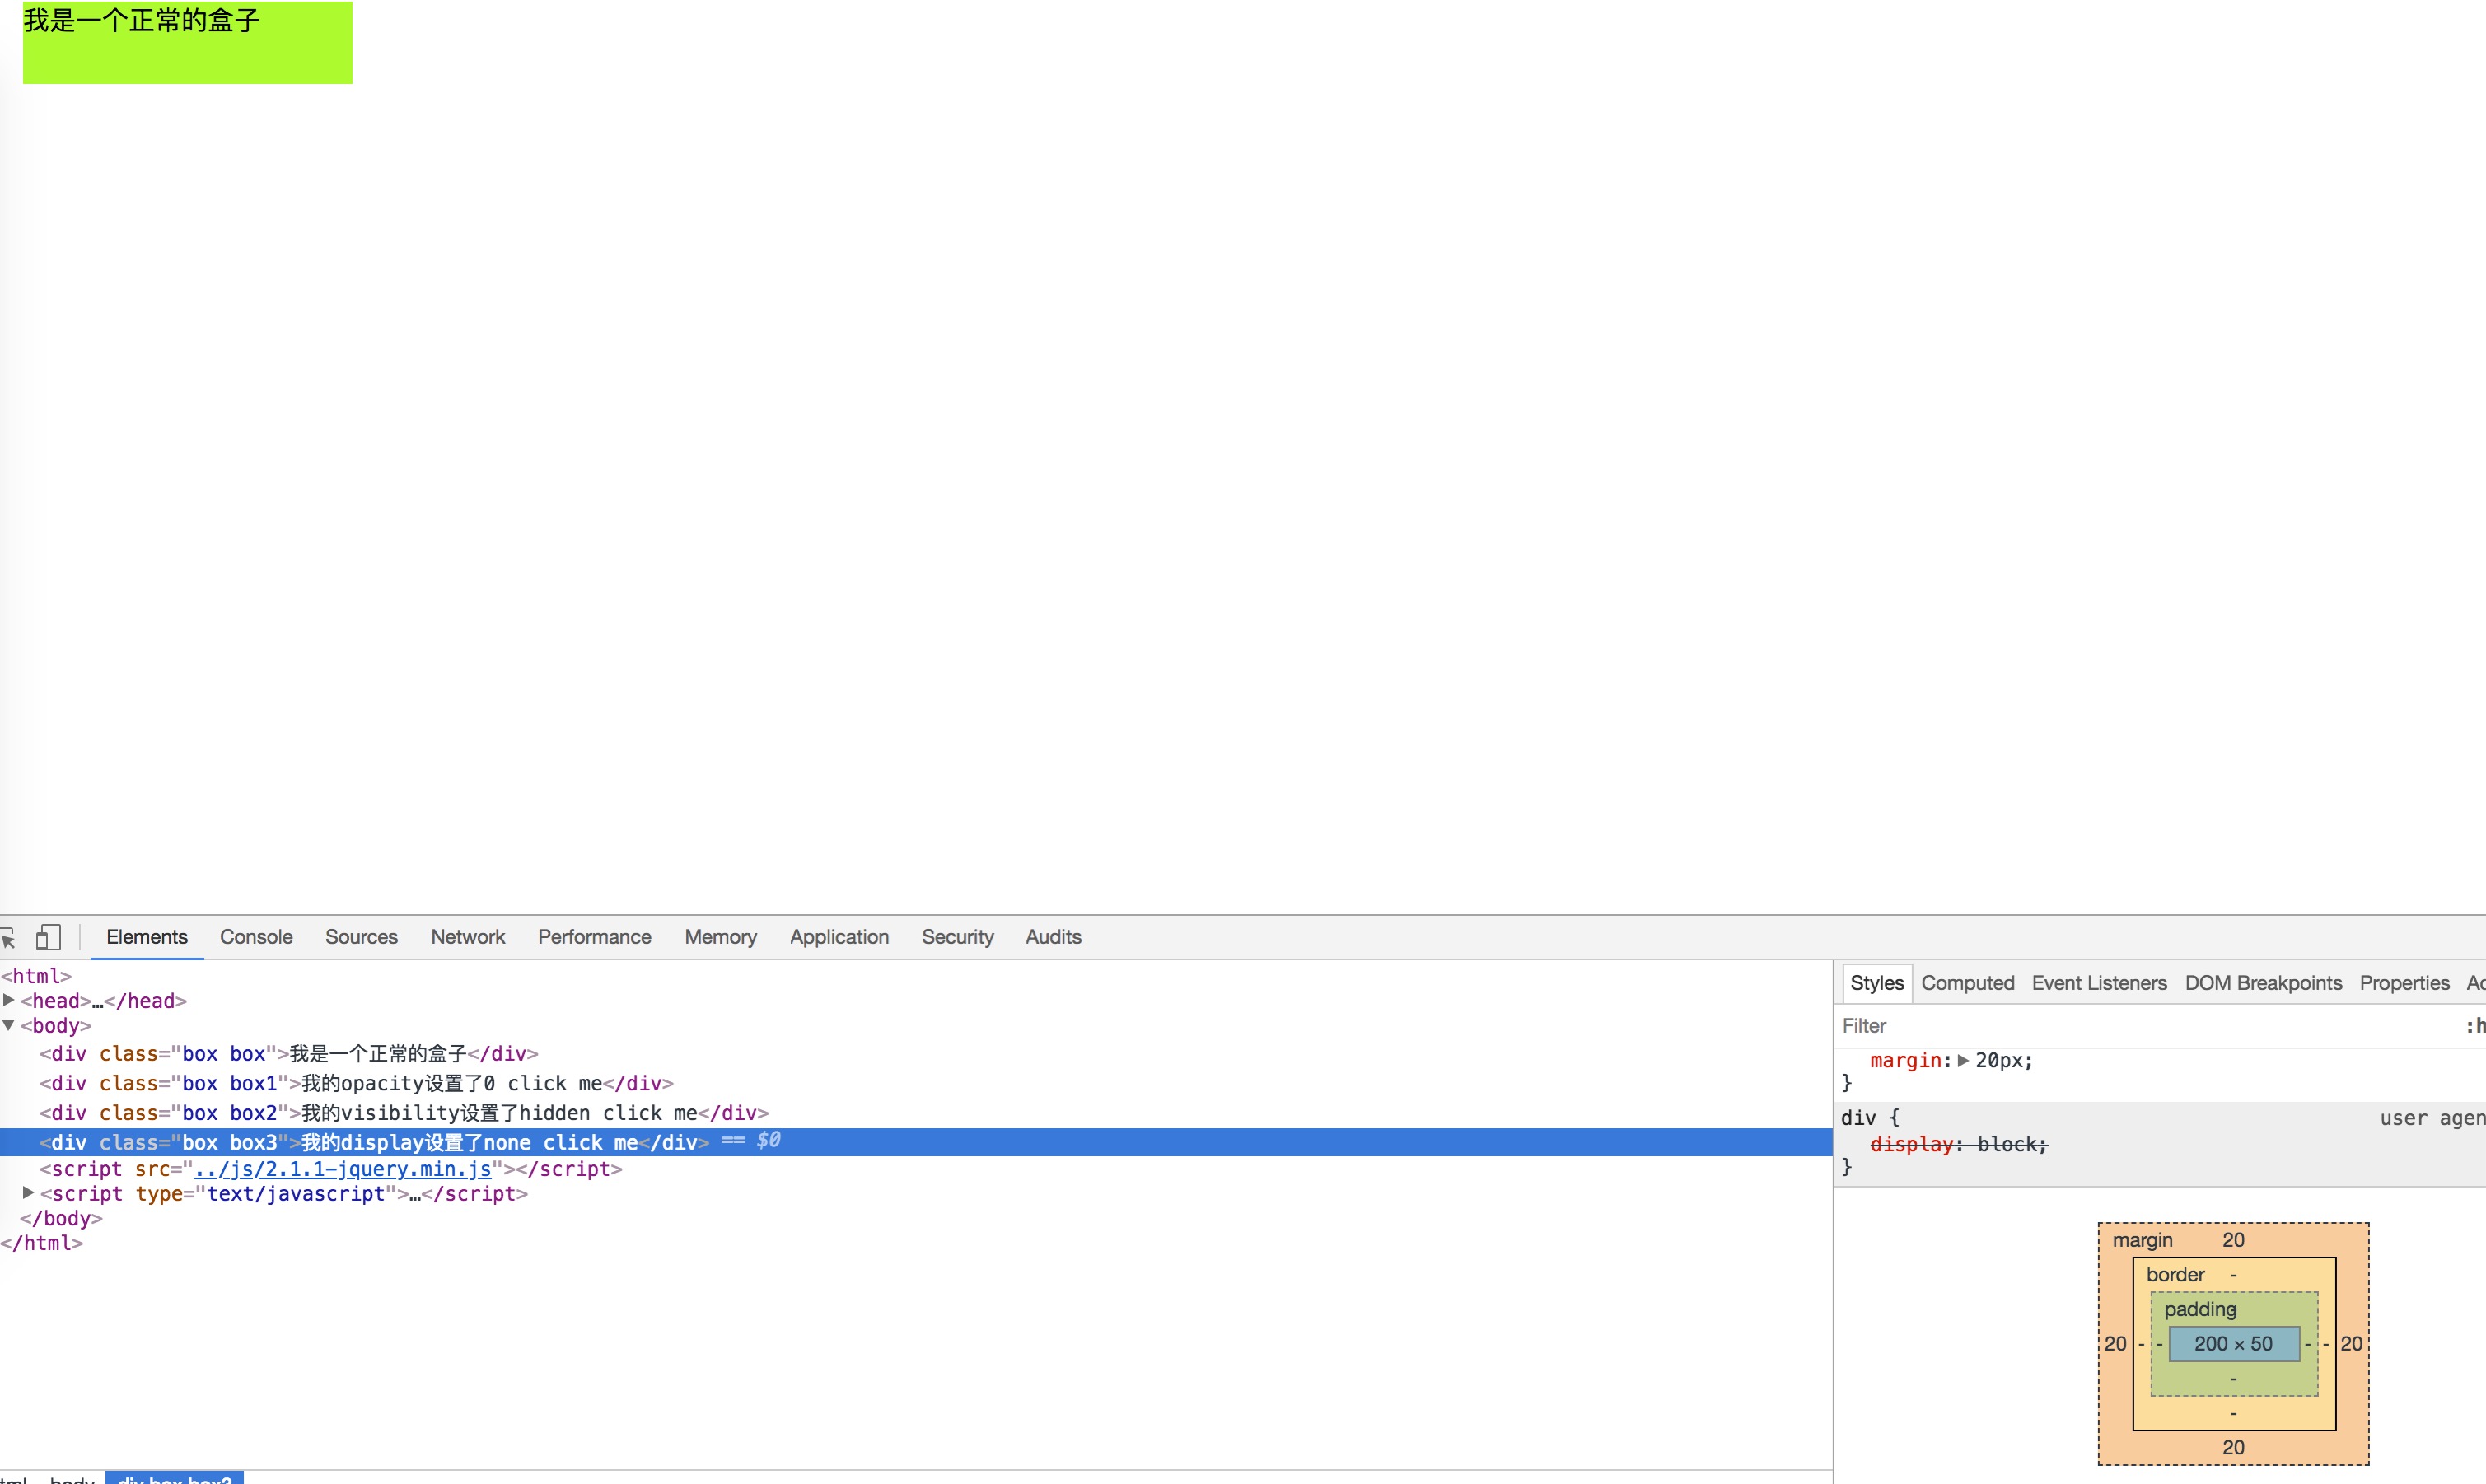Click the div selector in user agent rule
2486x1484 pixels.
coord(1858,1118)
